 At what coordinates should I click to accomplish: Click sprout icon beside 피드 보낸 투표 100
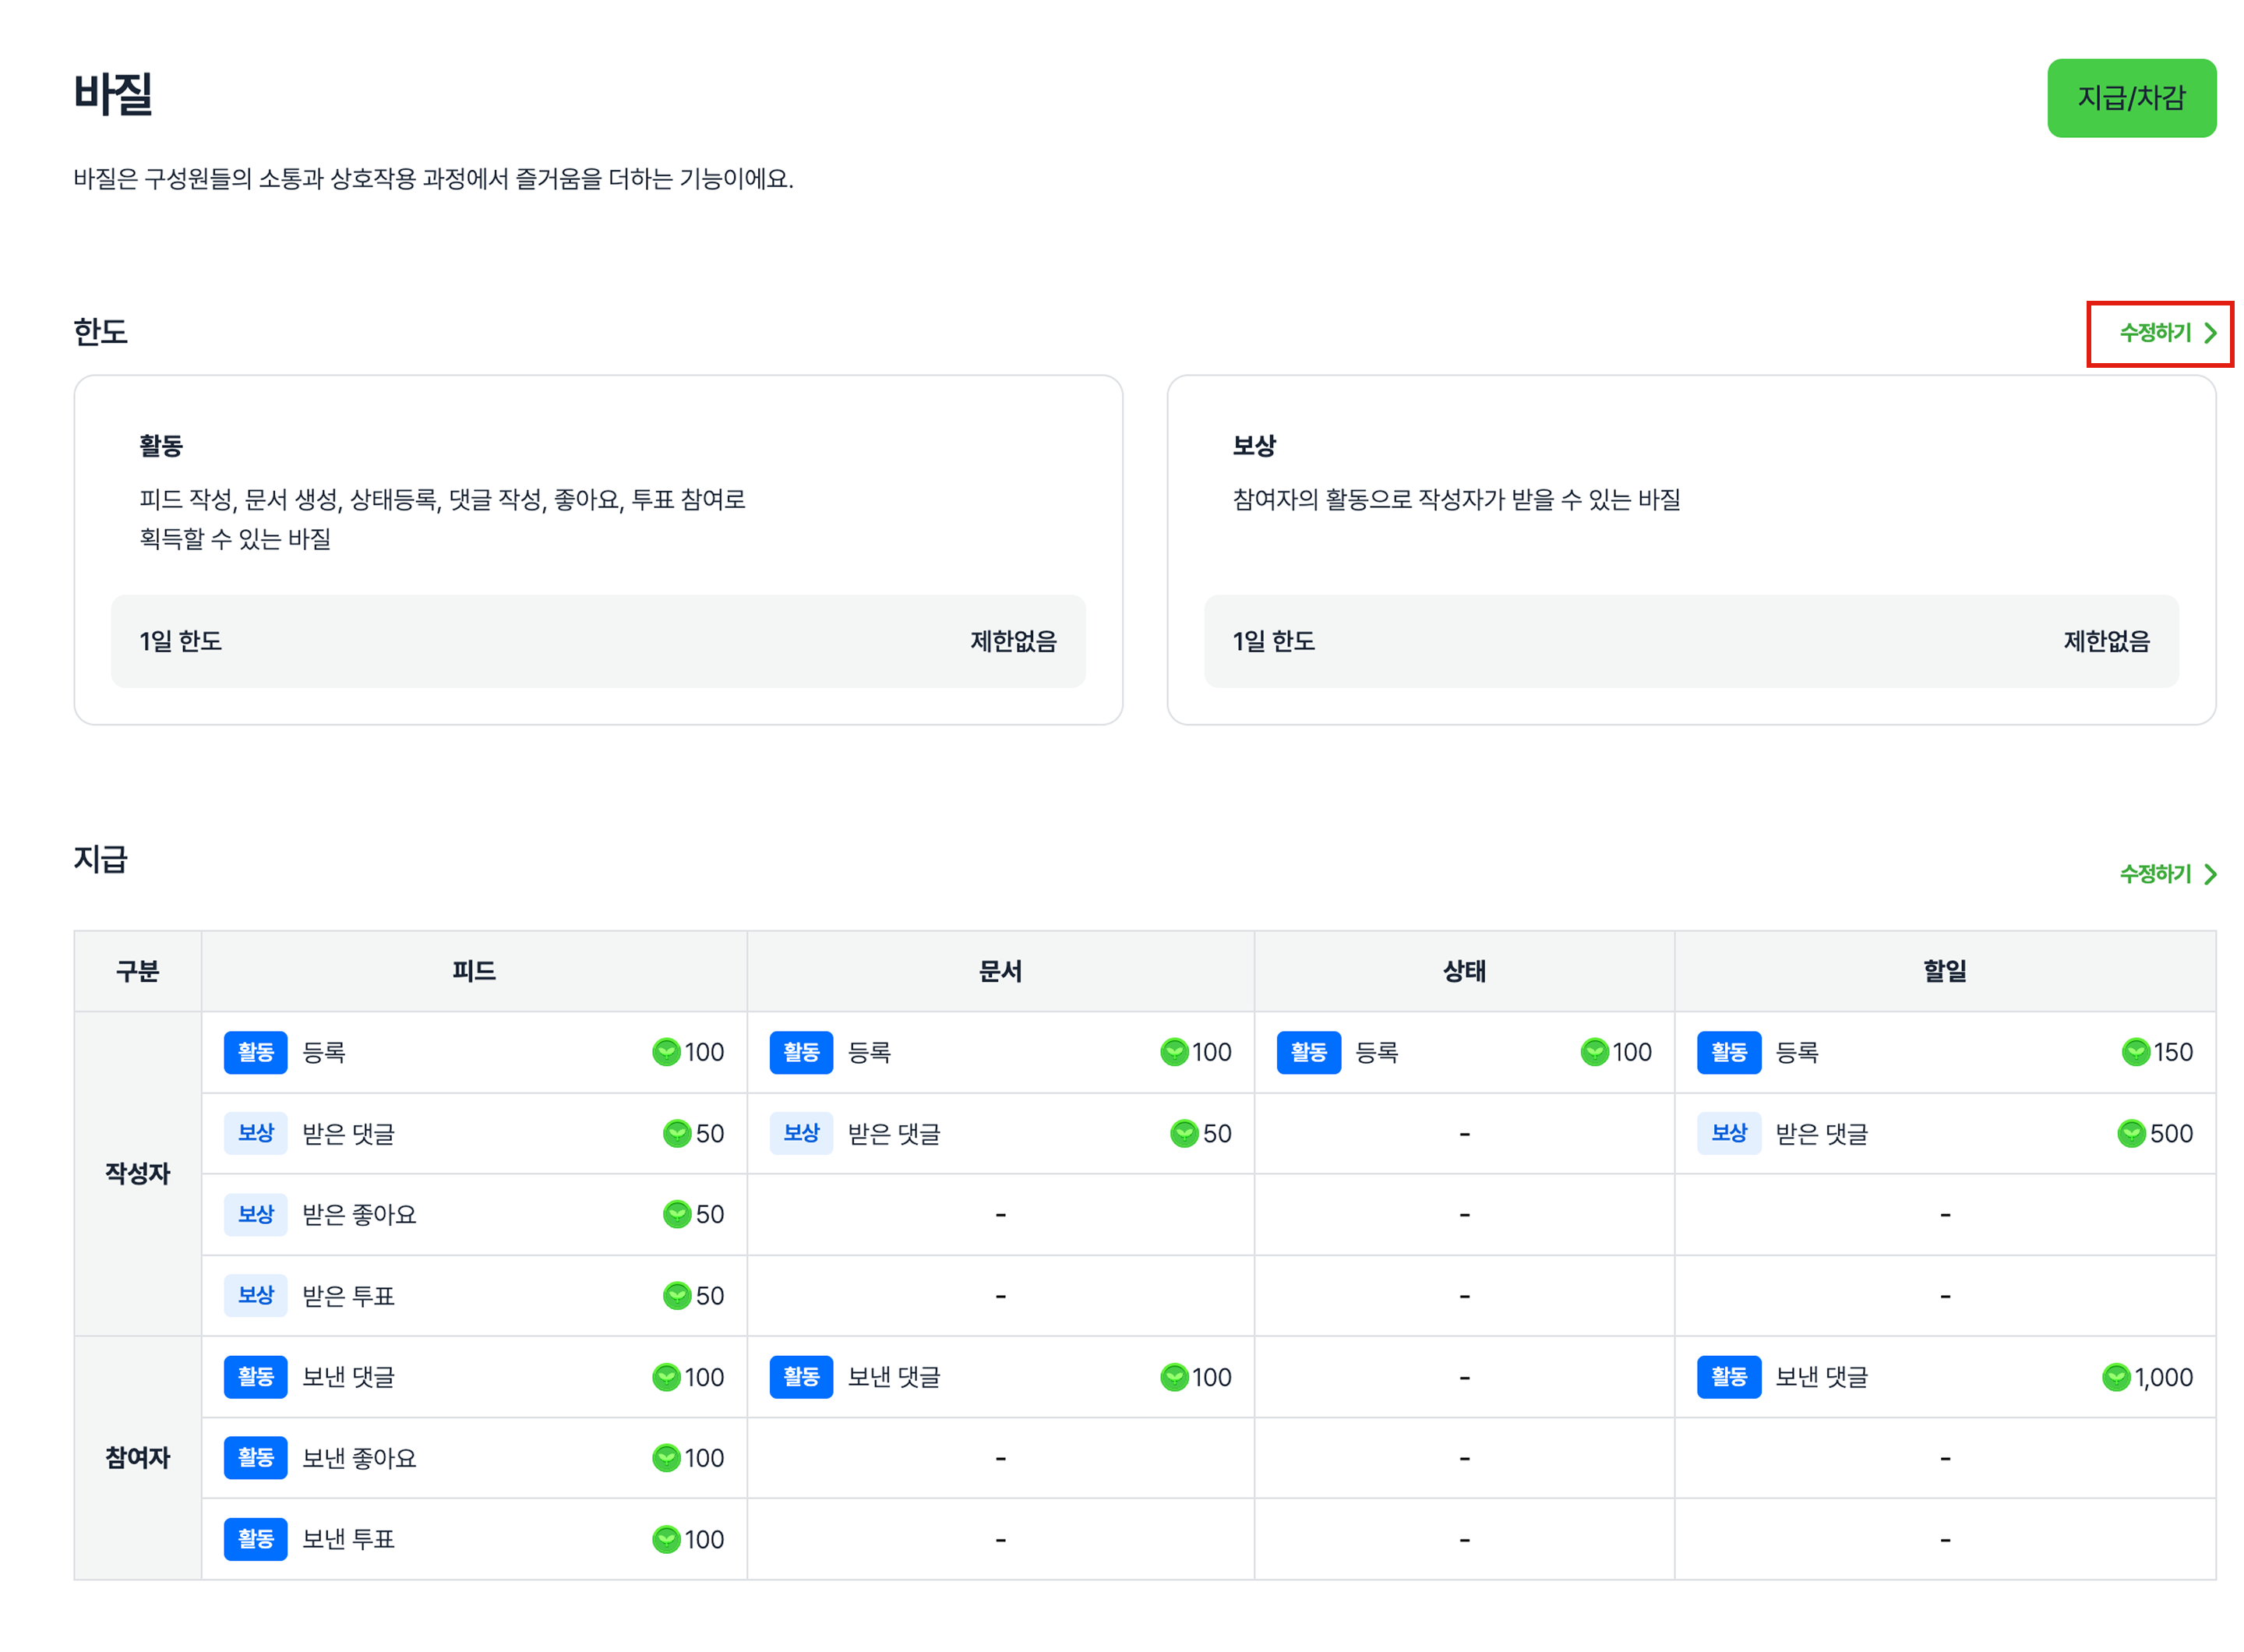[666, 1539]
